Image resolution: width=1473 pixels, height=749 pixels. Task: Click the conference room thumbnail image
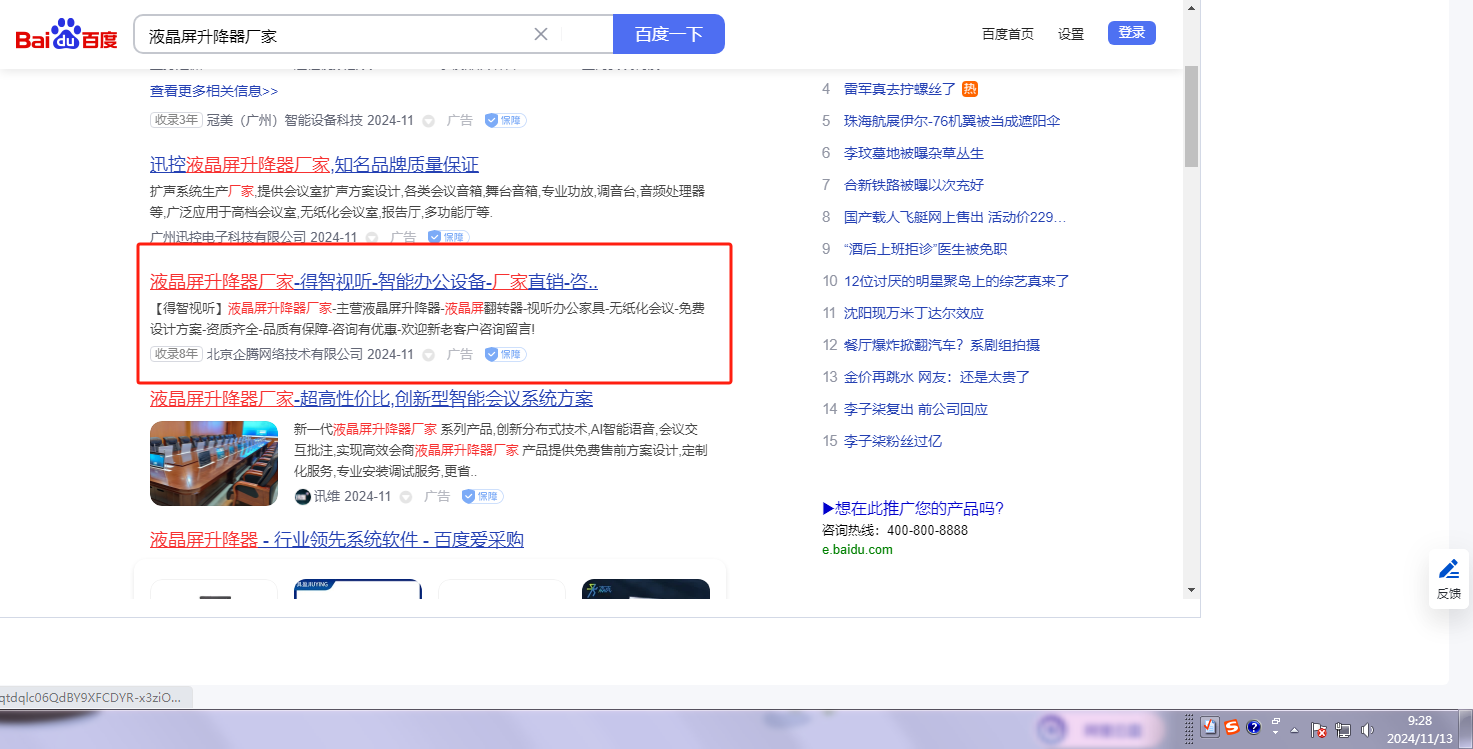click(214, 463)
